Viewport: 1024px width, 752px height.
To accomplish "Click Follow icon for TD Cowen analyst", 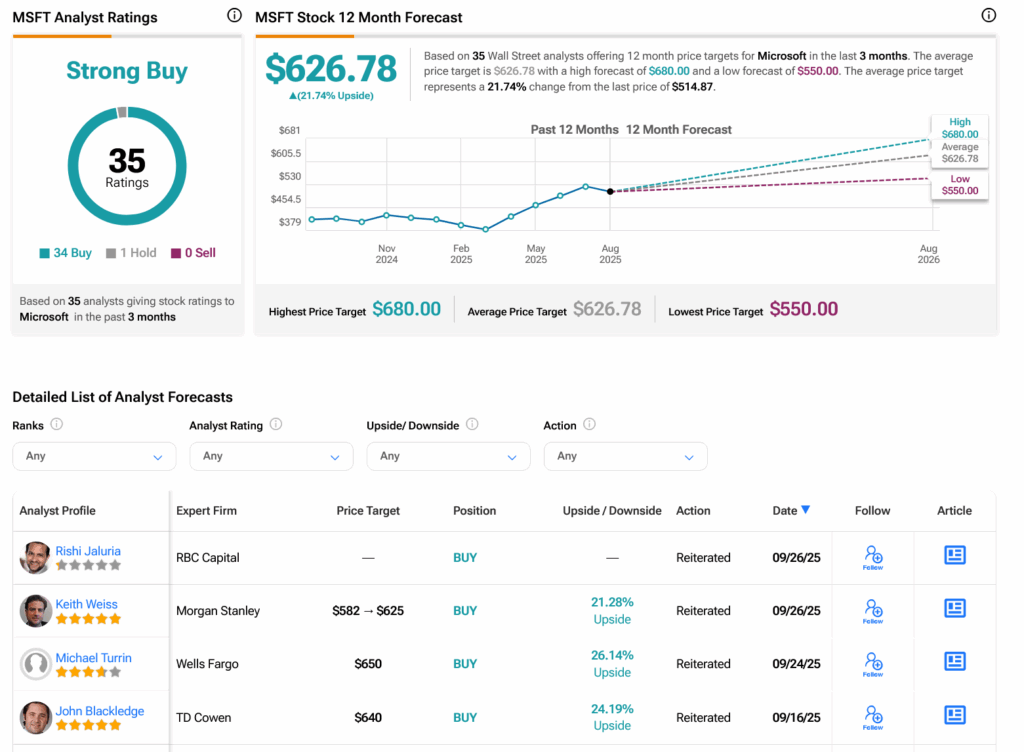I will coord(873,716).
